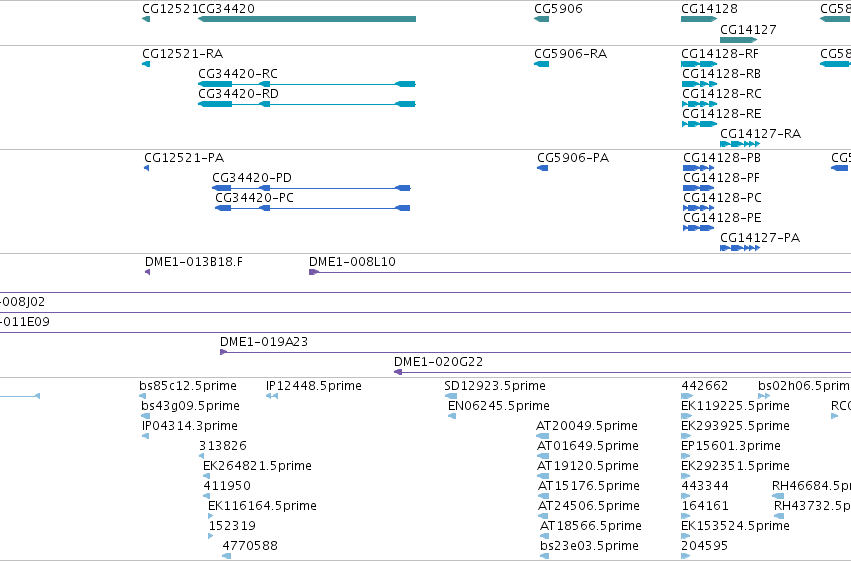The image size is (851, 561).
Task: Select EST label EK119225.5prime
Action: (x=735, y=406)
